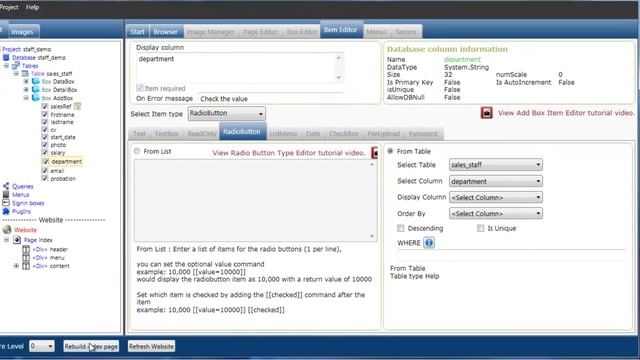Click the WHERE clause input field
640x360 pixels.
[511, 256]
